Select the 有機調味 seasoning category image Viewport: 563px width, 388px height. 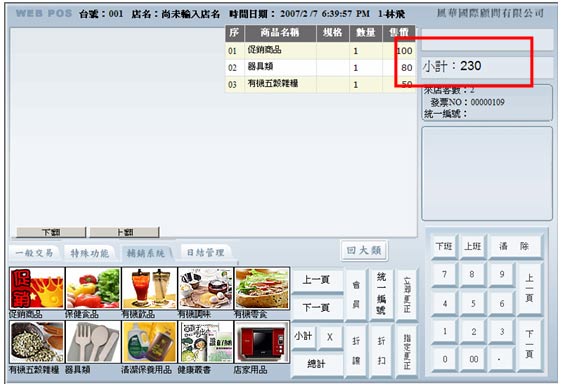tap(205, 288)
